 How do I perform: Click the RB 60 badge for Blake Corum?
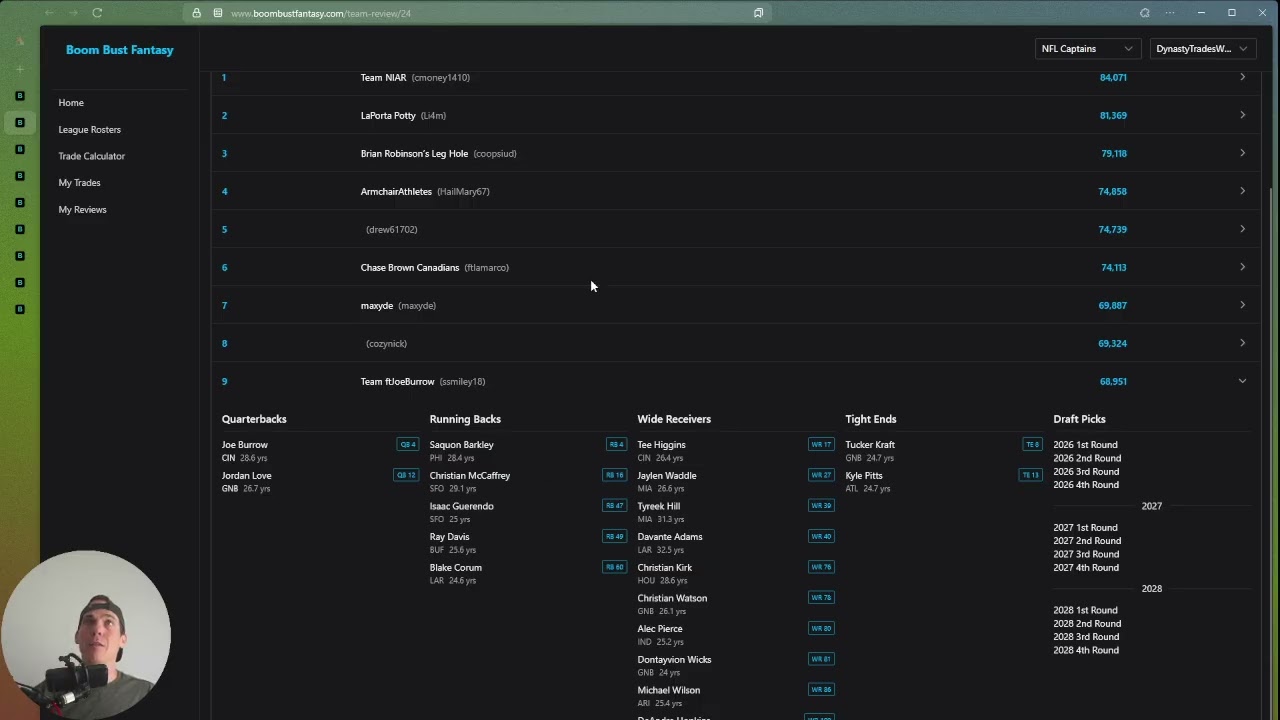tap(614, 567)
